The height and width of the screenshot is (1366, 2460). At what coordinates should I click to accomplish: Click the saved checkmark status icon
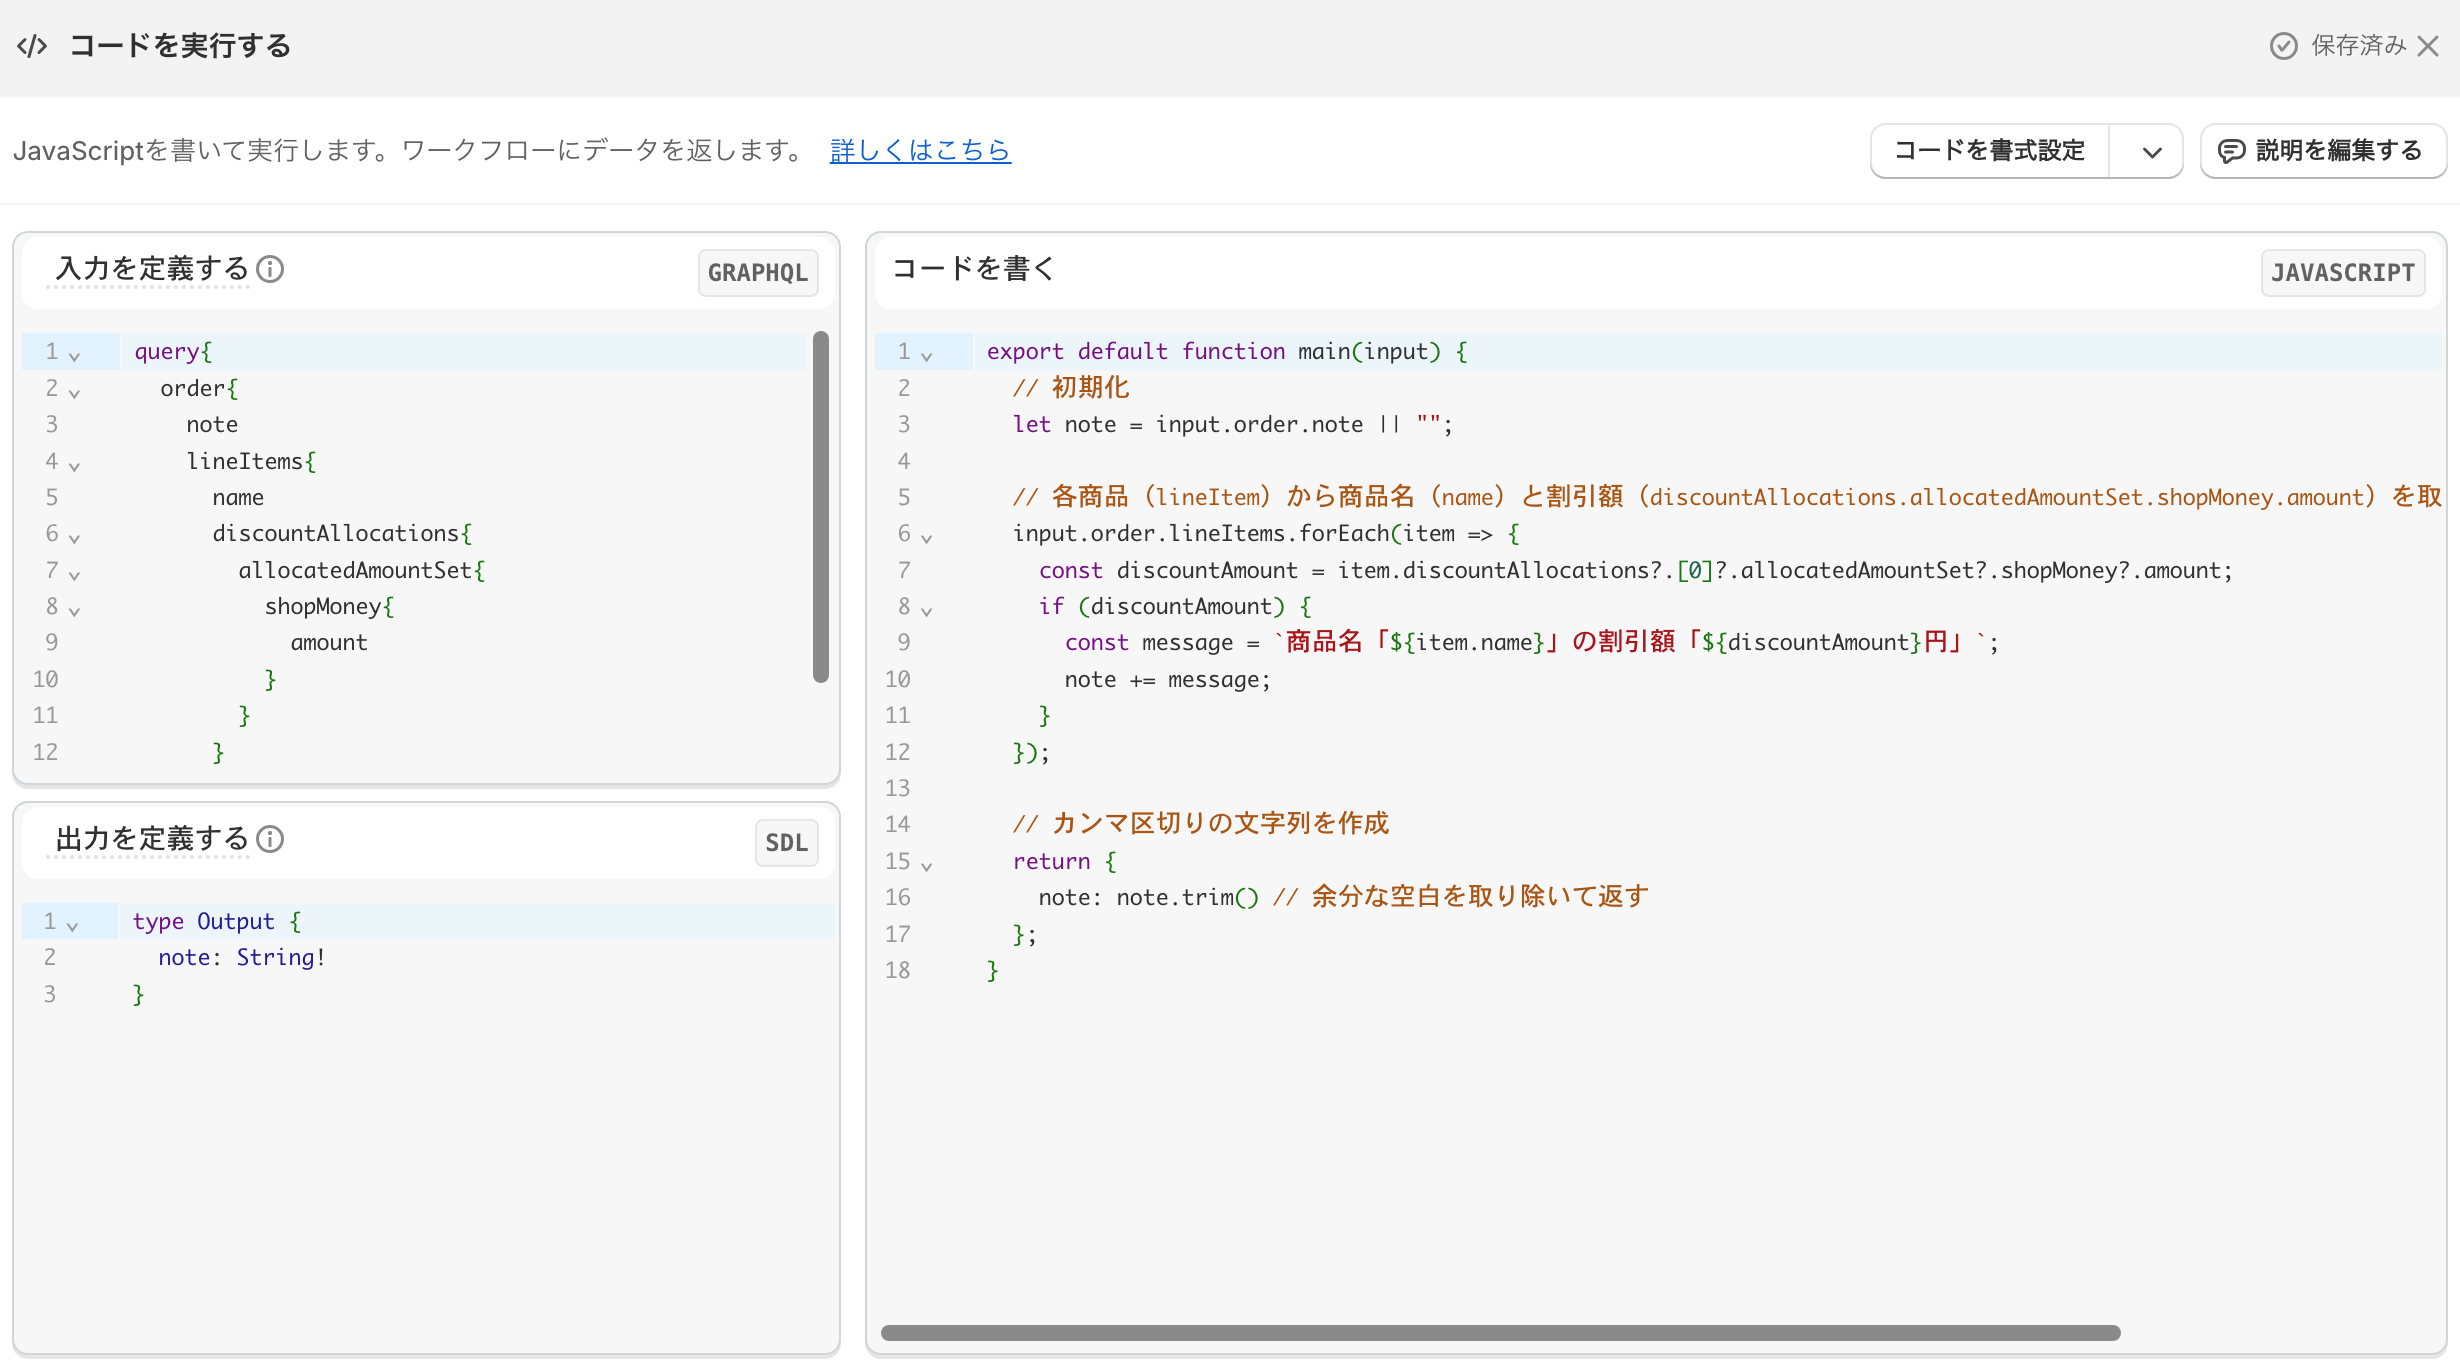(2283, 46)
